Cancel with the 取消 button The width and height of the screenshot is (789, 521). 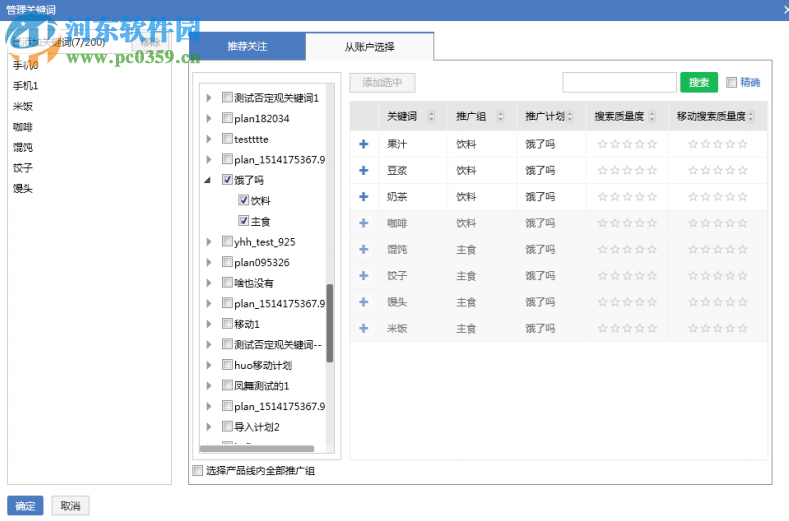pyautogui.click(x=70, y=505)
